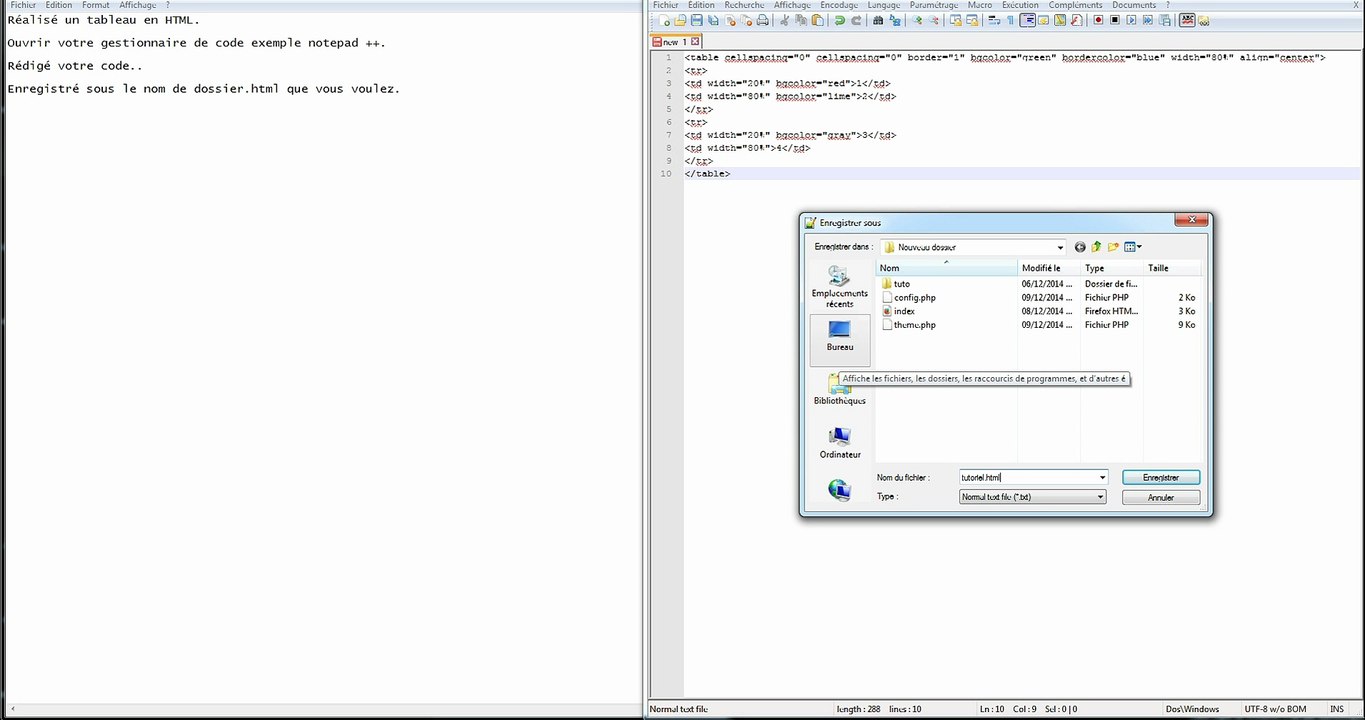
Task: Click the Playback Macro toolbar icon
Action: click(x=1132, y=20)
